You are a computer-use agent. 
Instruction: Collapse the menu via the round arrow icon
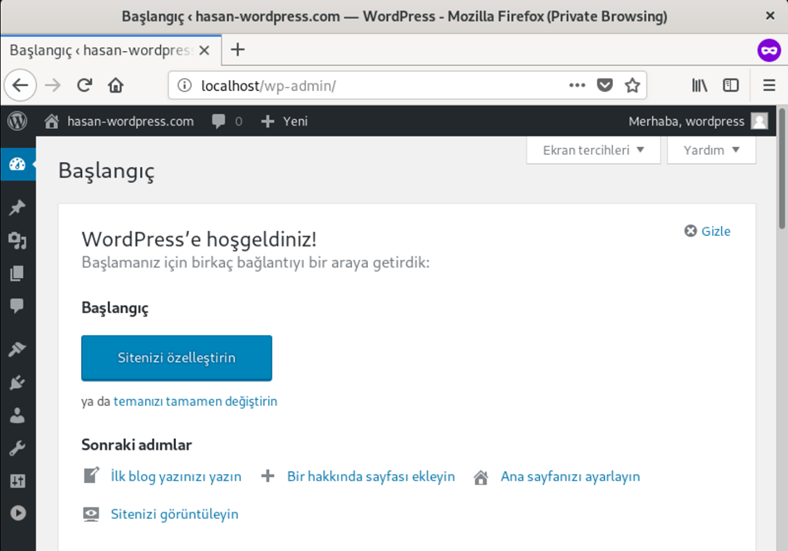pyautogui.click(x=18, y=513)
